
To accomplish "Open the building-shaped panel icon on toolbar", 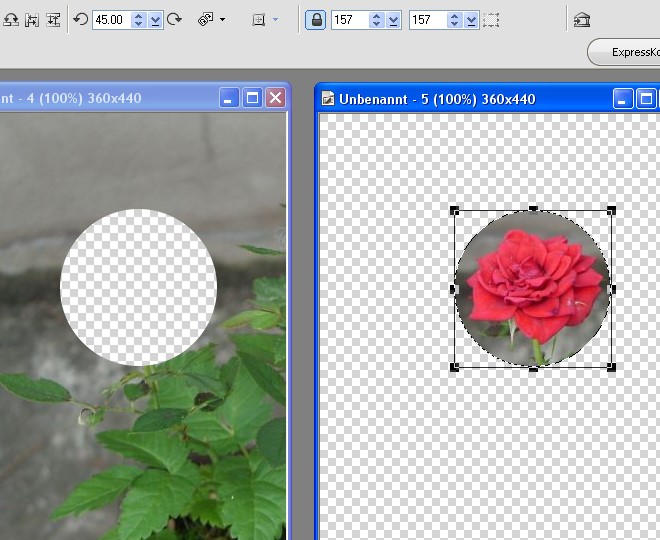I will (x=582, y=20).
